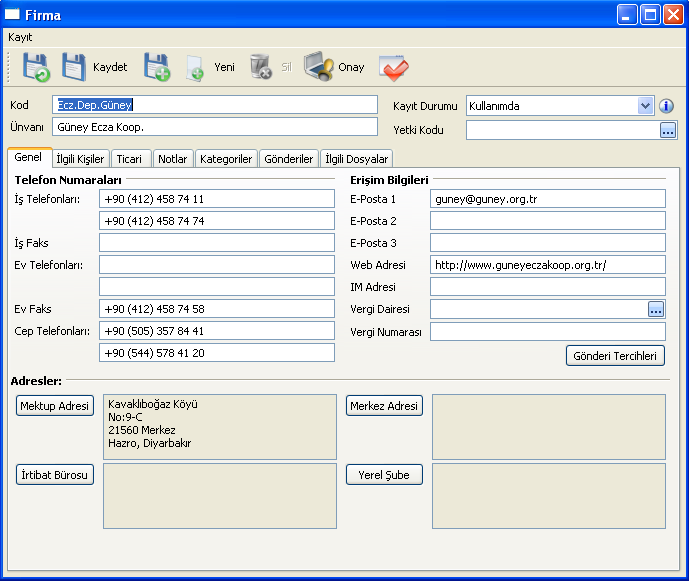
Task: Click the Yeni new document icon
Action: pos(195,68)
